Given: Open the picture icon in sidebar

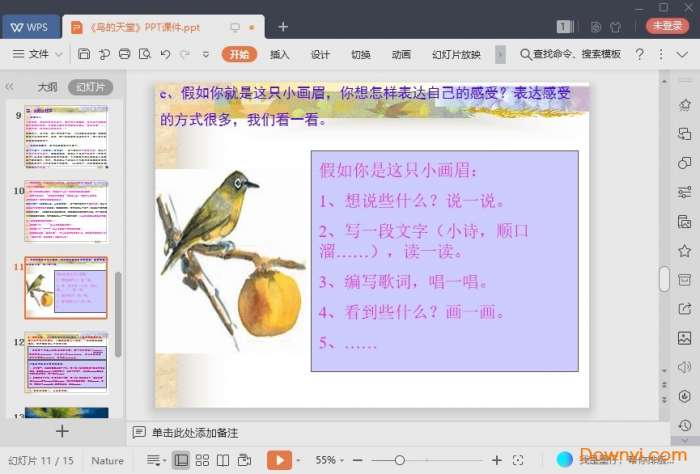Looking at the screenshot, I should click(x=684, y=338).
